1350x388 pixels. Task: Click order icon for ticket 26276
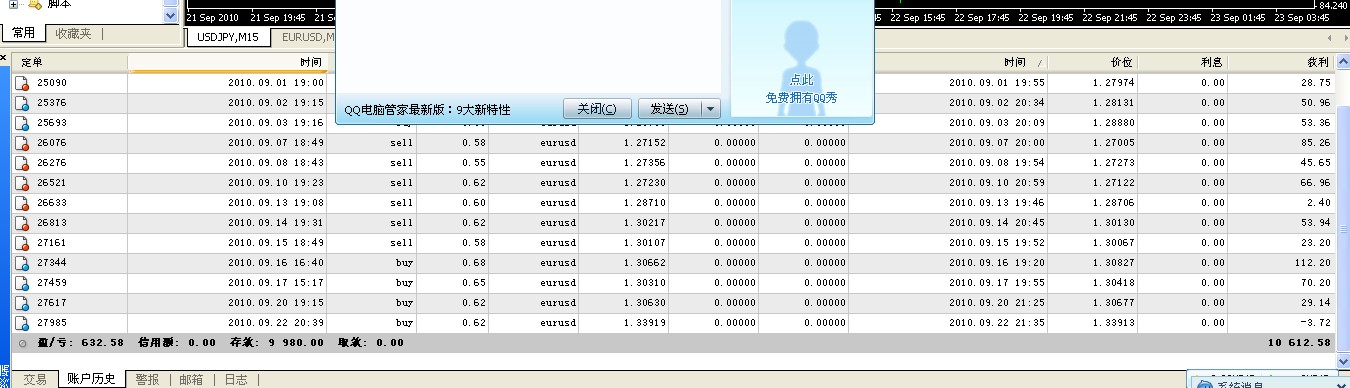[x=22, y=163]
